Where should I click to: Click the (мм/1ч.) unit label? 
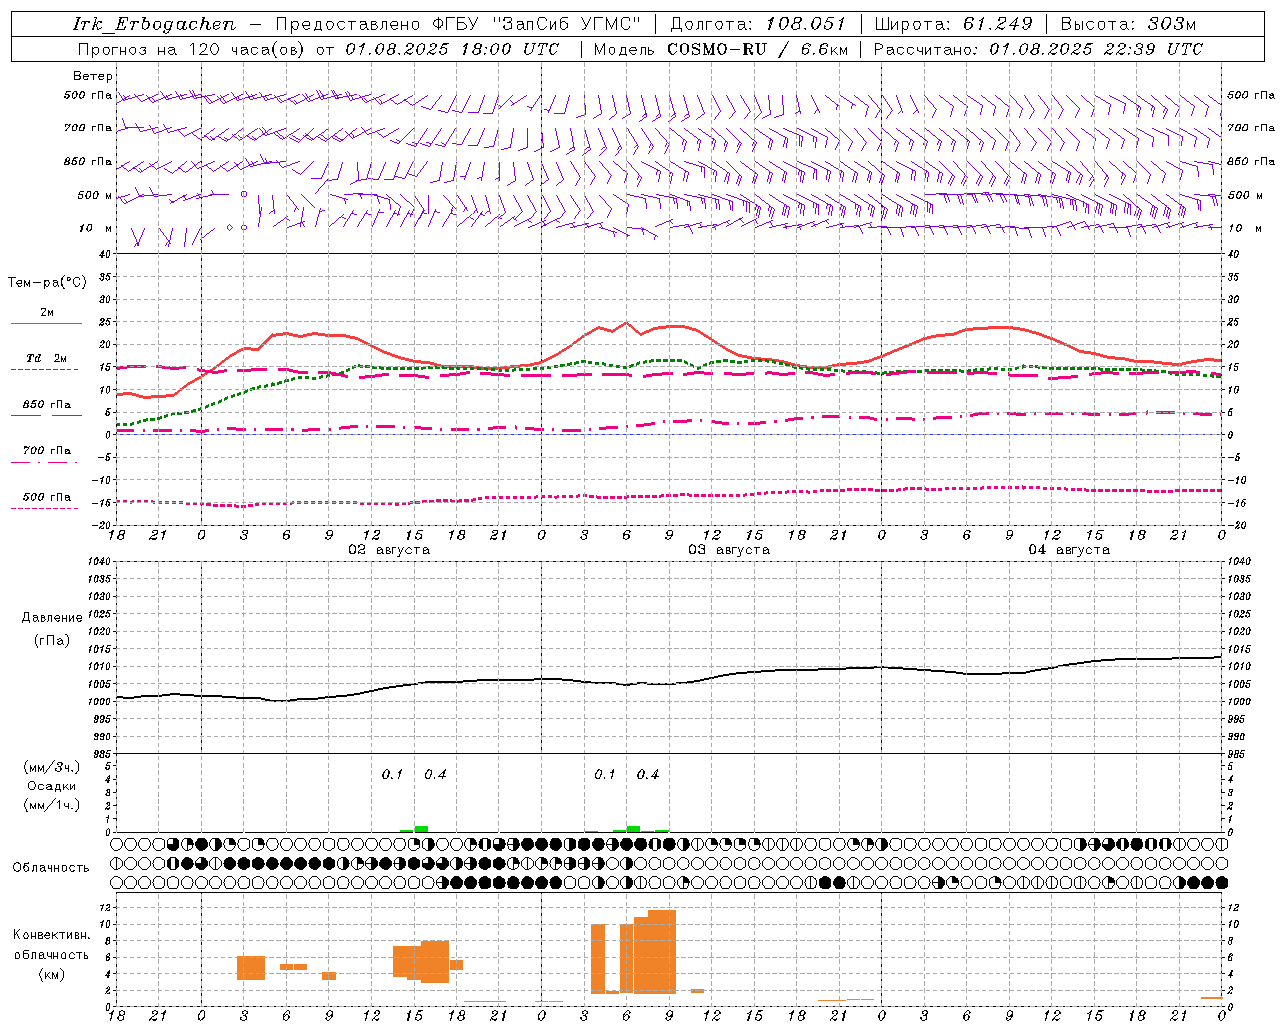52,805
